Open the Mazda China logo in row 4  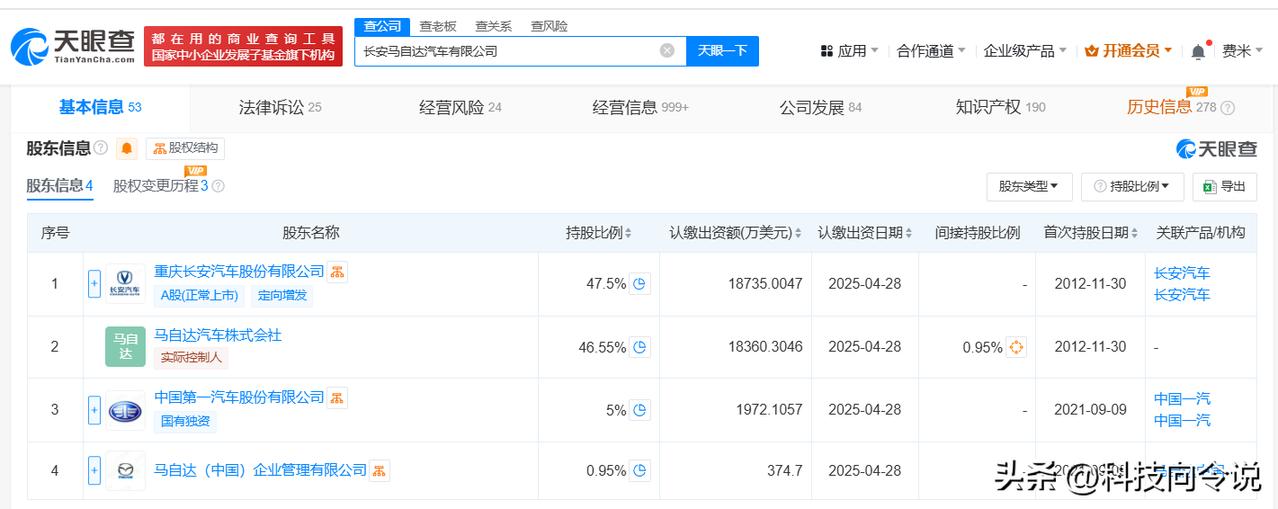coord(125,471)
